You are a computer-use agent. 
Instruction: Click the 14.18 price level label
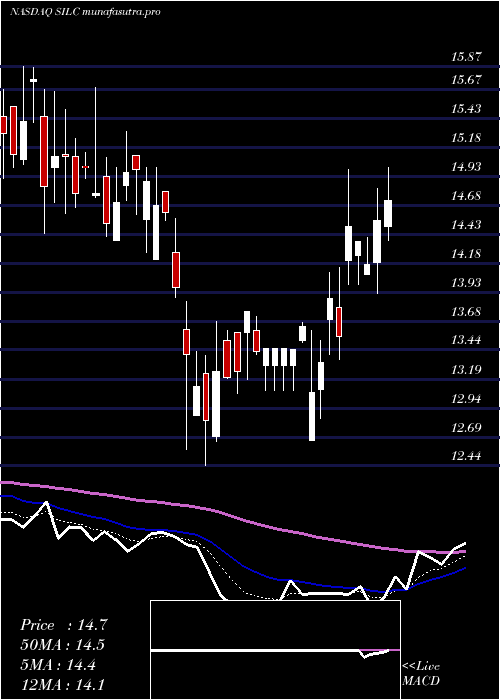tap(467, 254)
